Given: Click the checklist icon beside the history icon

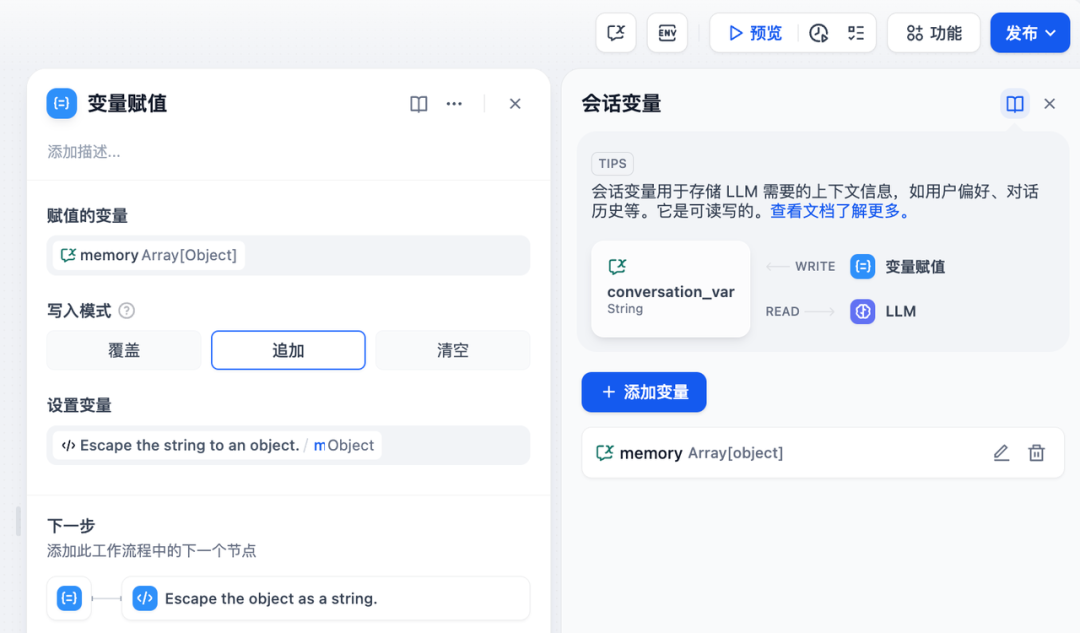Looking at the screenshot, I should (855, 32).
